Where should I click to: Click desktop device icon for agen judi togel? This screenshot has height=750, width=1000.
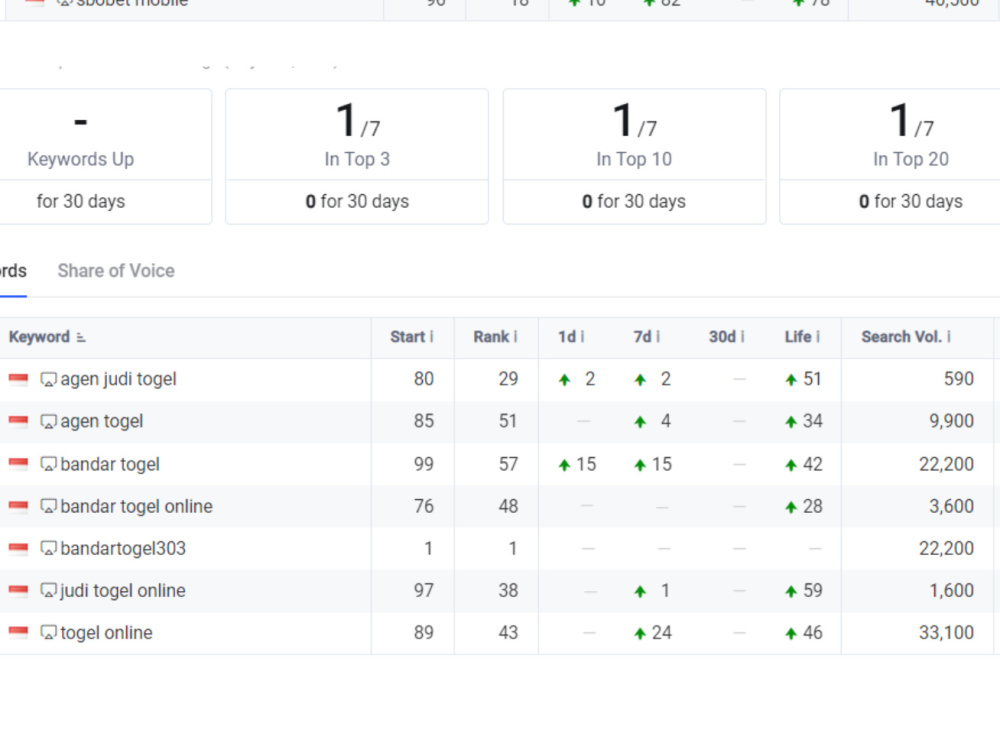pyautogui.click(x=48, y=379)
